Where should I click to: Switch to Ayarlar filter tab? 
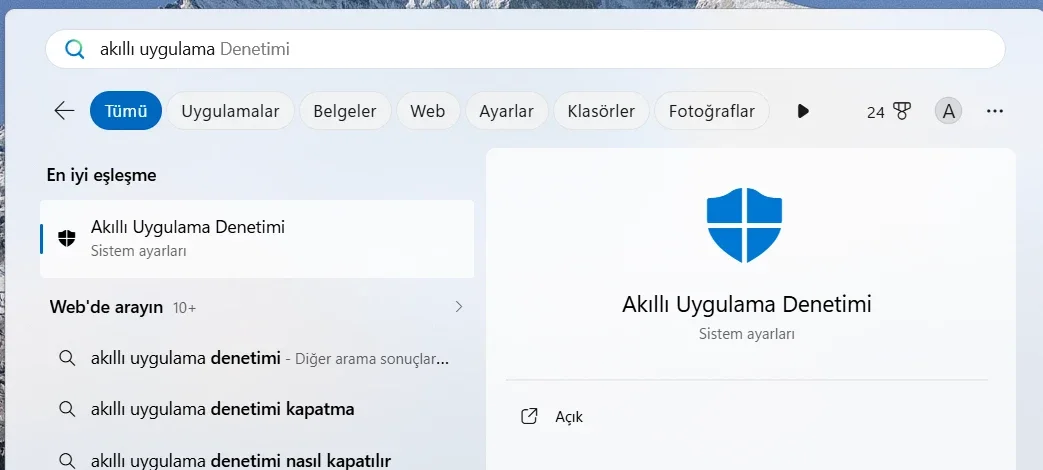click(506, 111)
